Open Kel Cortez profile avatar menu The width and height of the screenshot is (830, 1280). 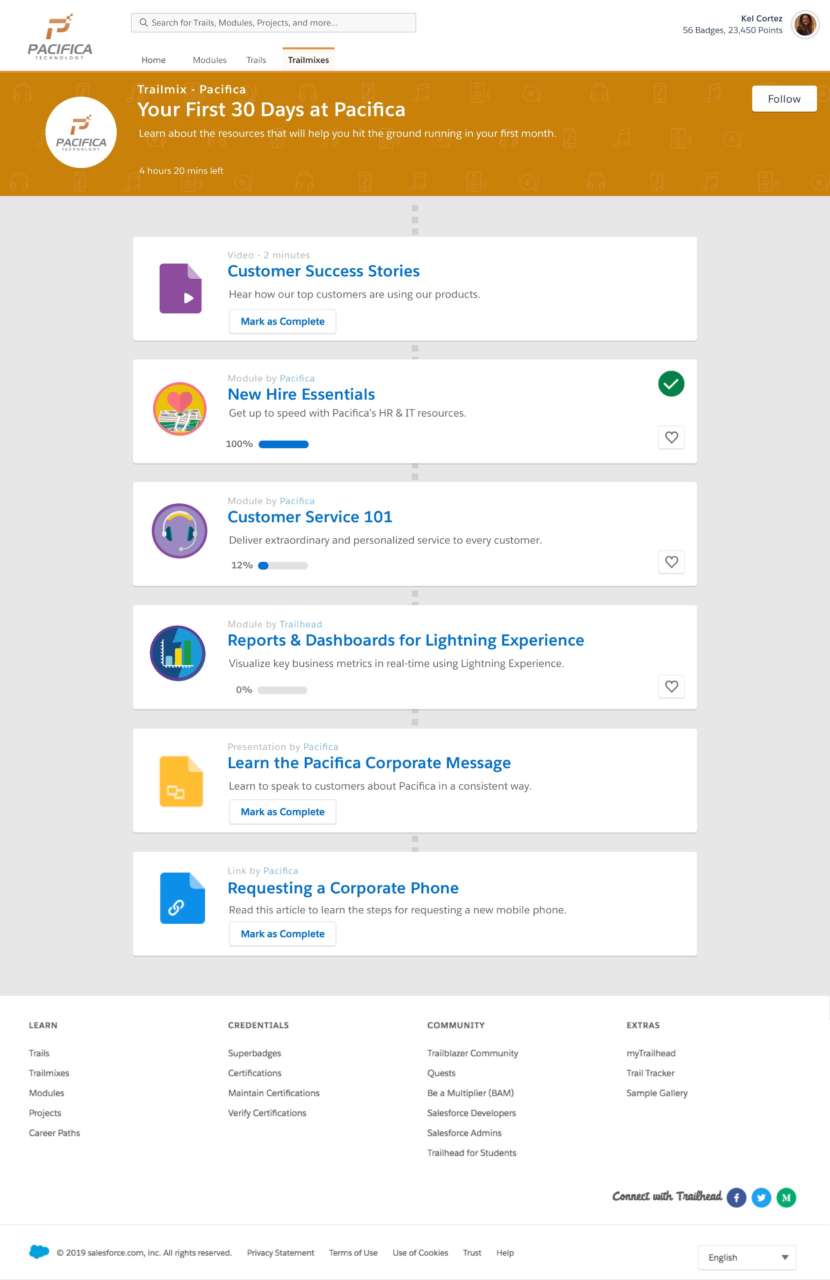point(805,25)
